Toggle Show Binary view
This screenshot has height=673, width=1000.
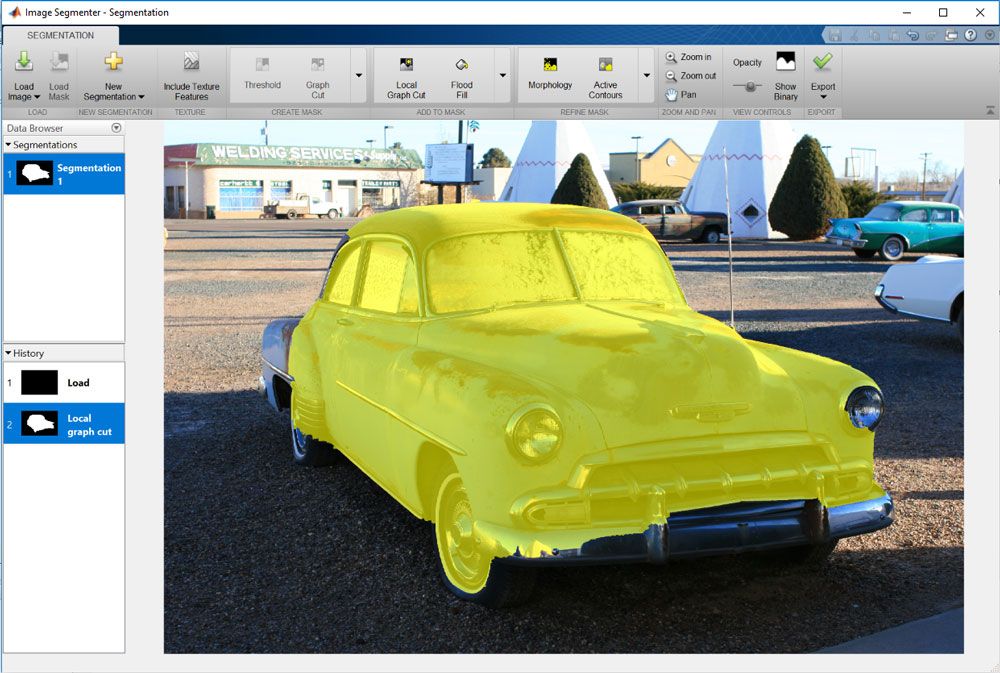(x=786, y=75)
